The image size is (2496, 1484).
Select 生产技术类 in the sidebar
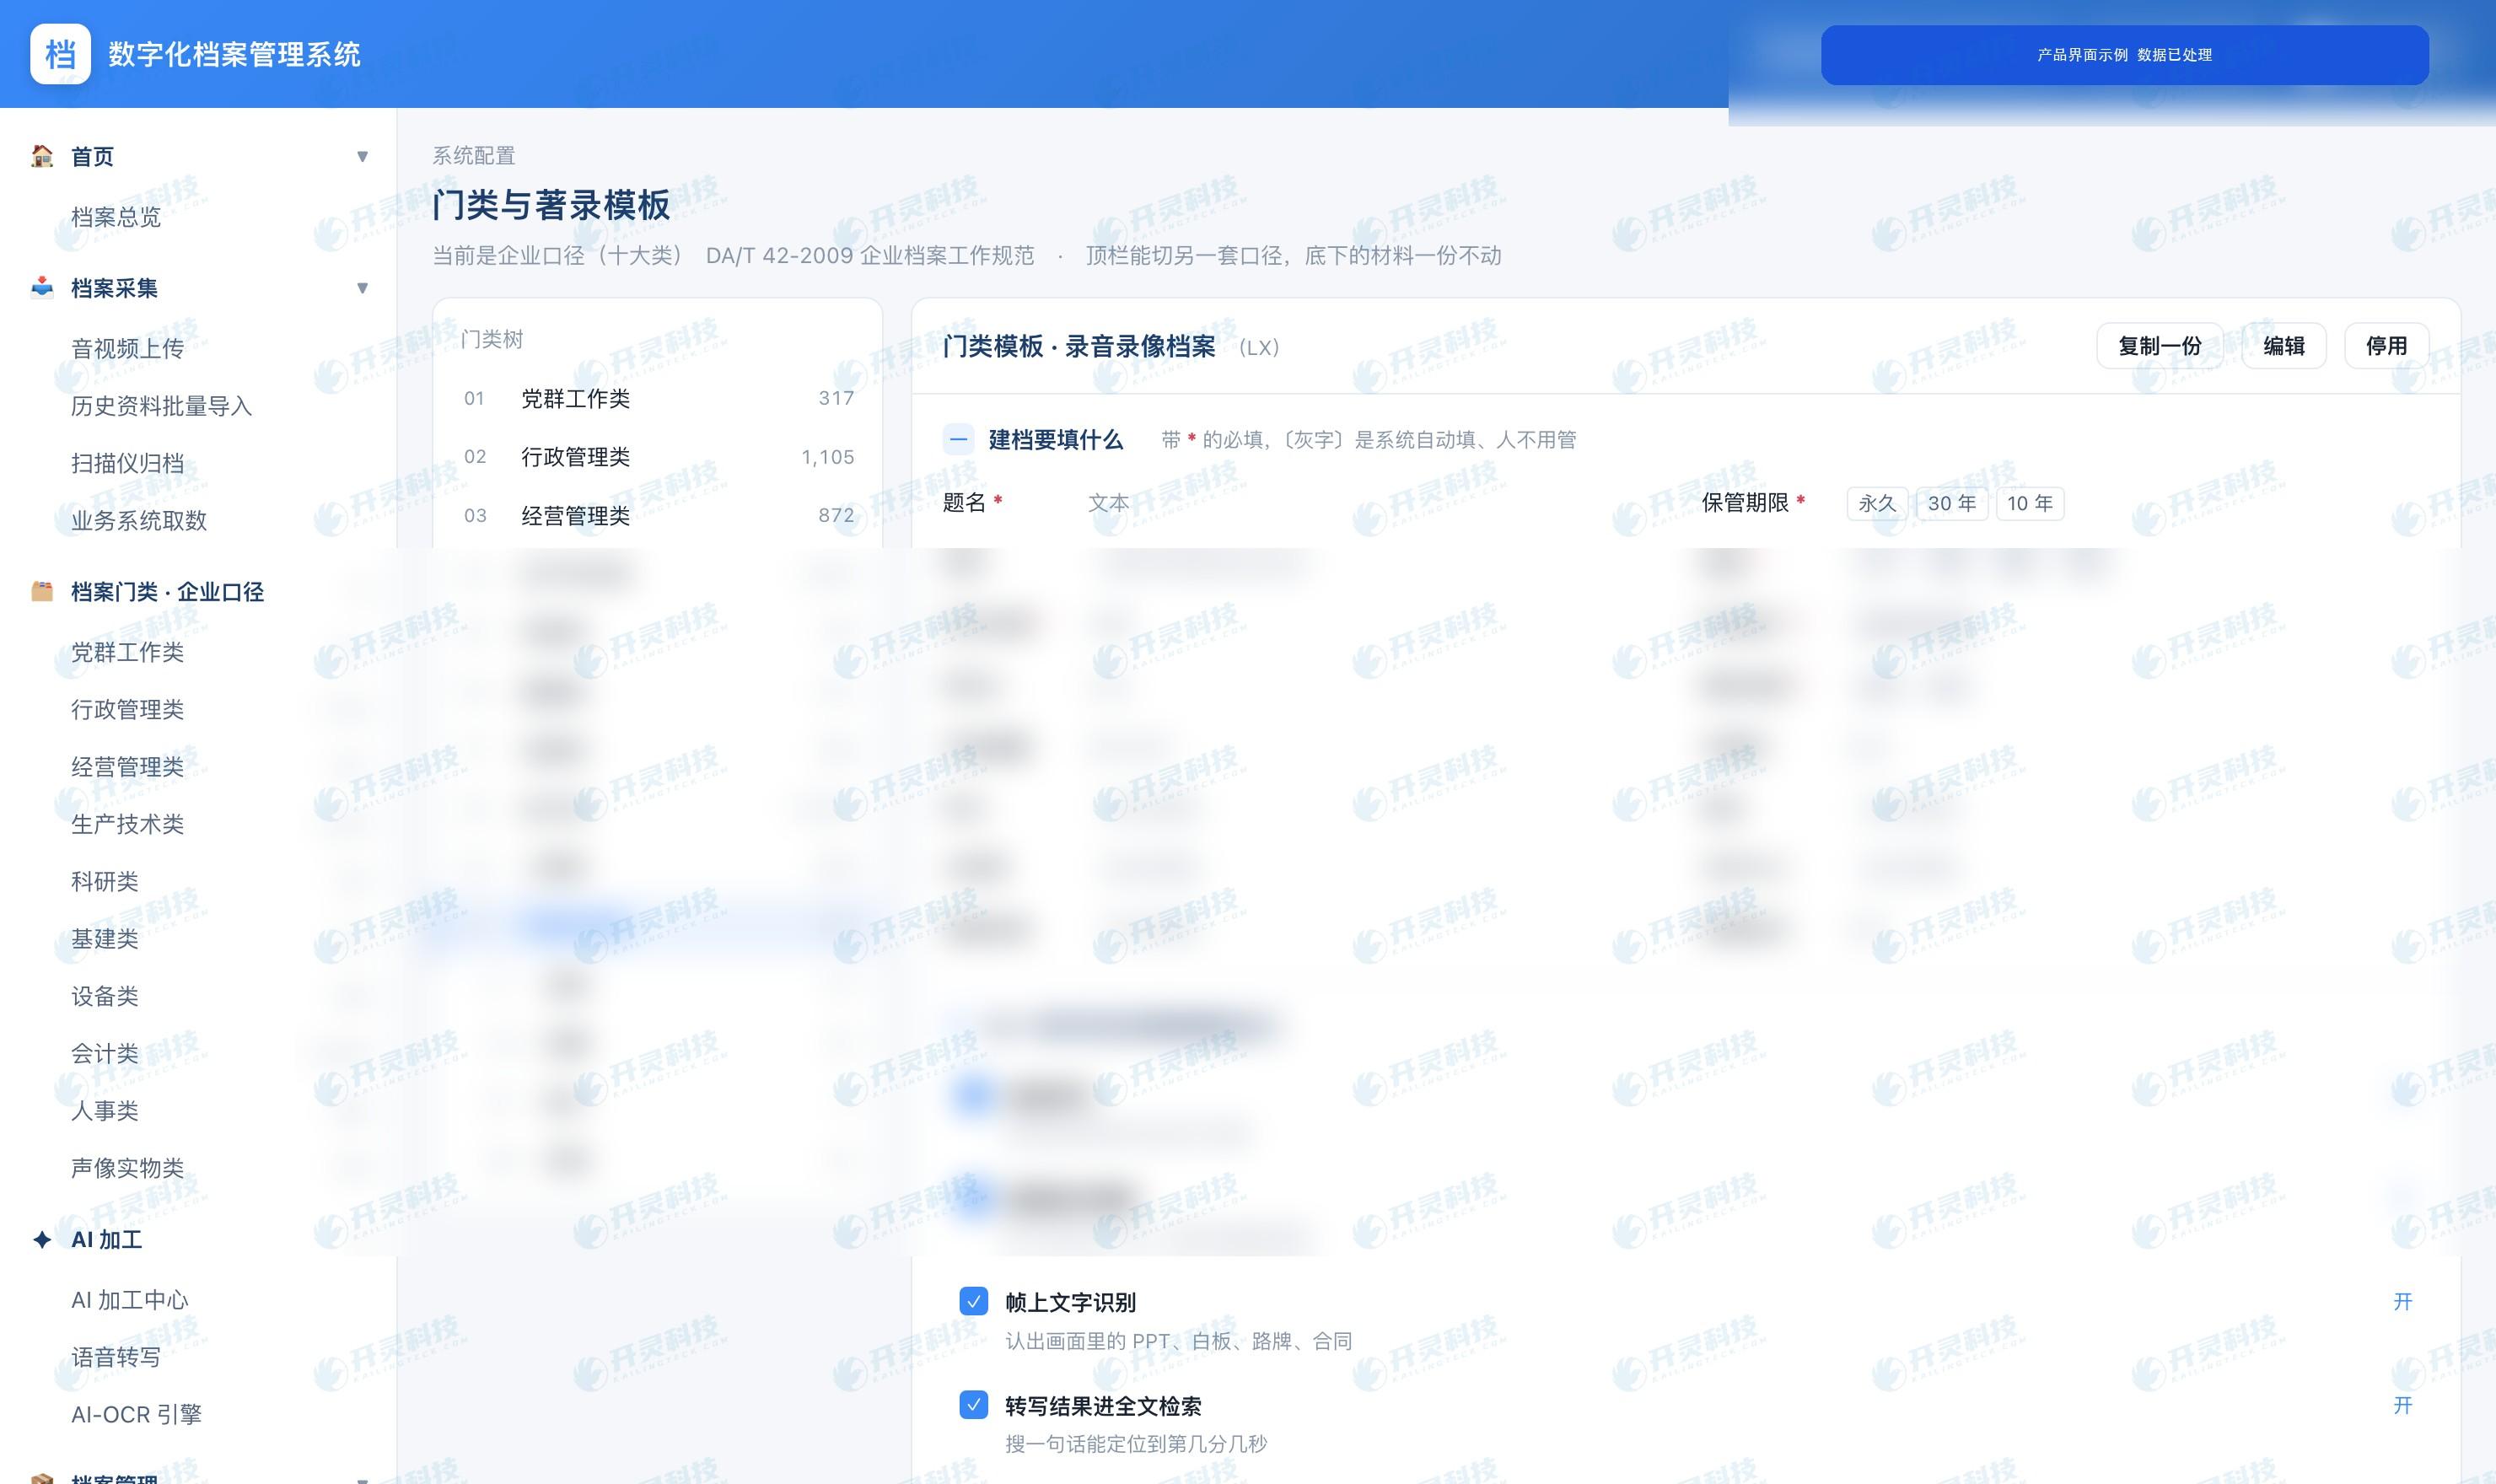(x=127, y=824)
